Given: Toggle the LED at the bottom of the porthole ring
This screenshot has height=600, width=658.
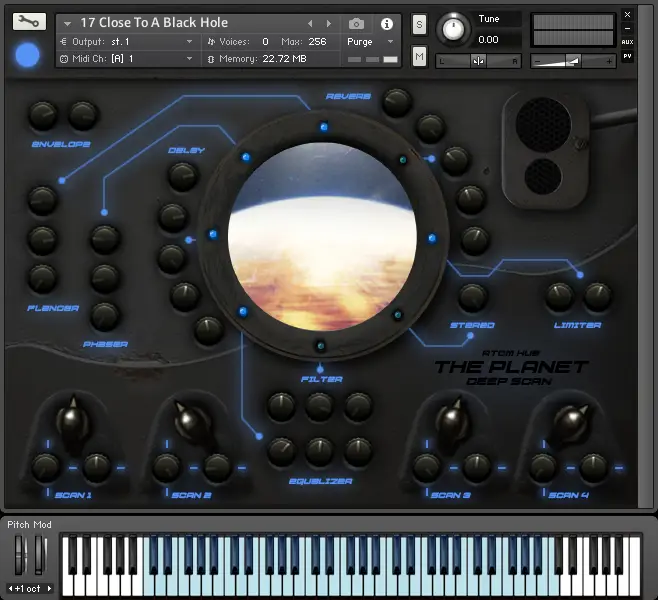Looking at the screenshot, I should coord(321,346).
